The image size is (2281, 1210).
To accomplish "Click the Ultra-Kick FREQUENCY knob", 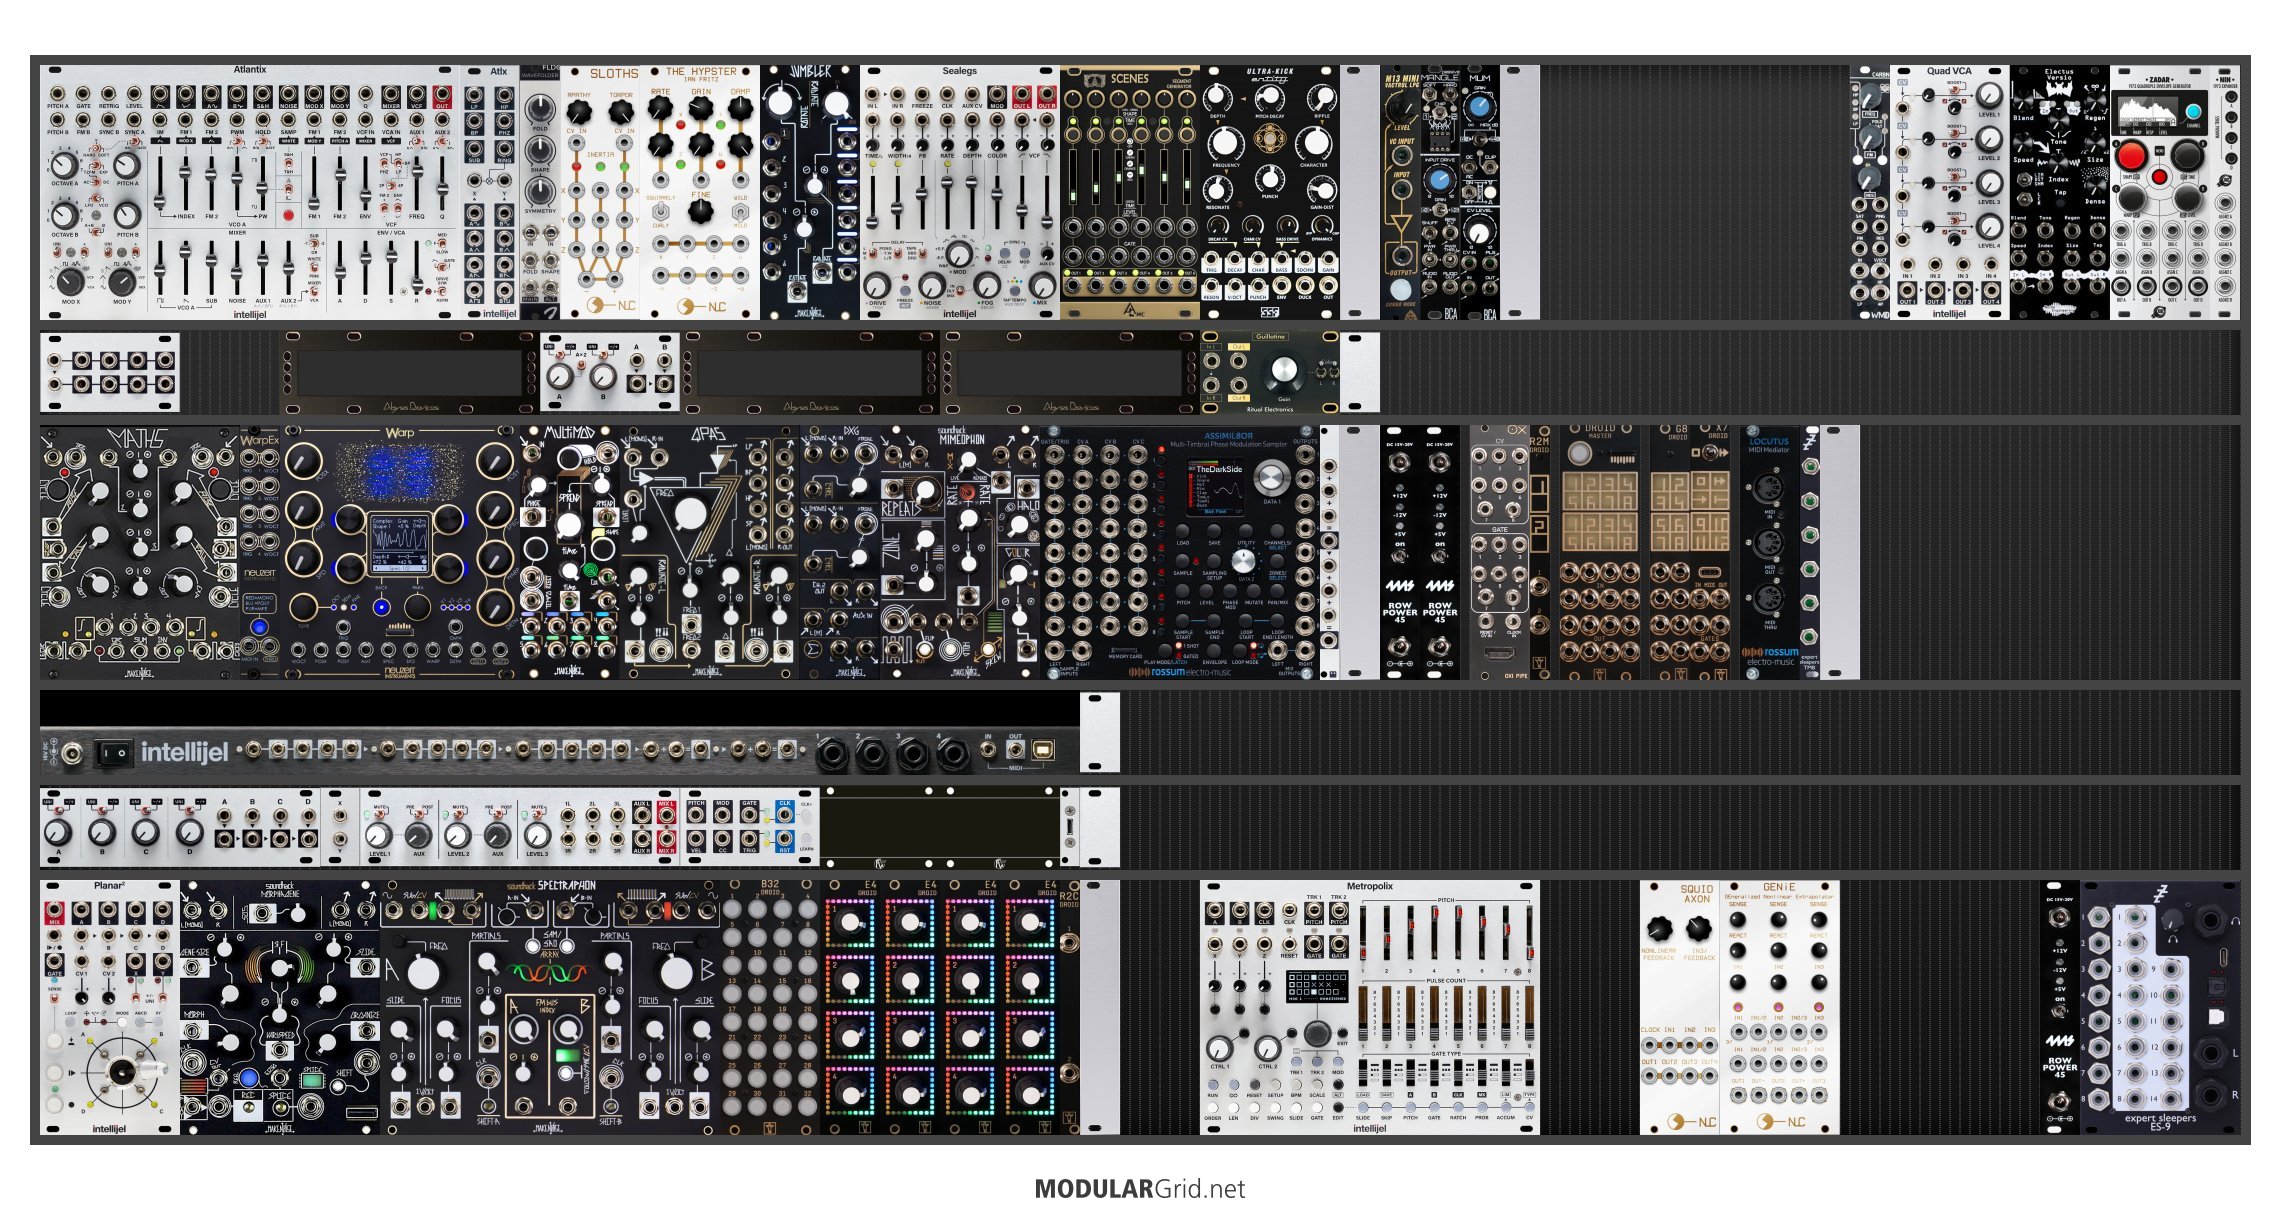I will point(1226,143).
